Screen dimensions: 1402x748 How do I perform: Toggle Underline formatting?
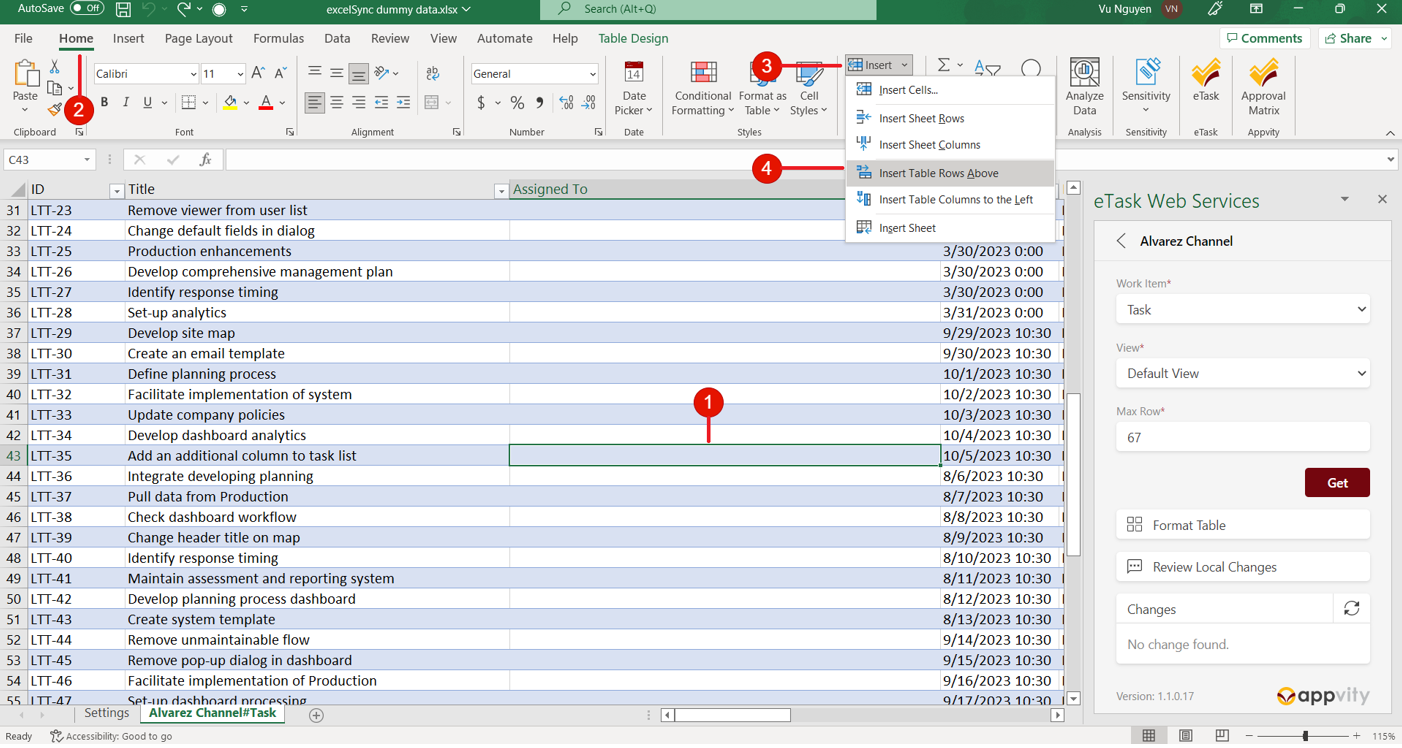point(148,103)
